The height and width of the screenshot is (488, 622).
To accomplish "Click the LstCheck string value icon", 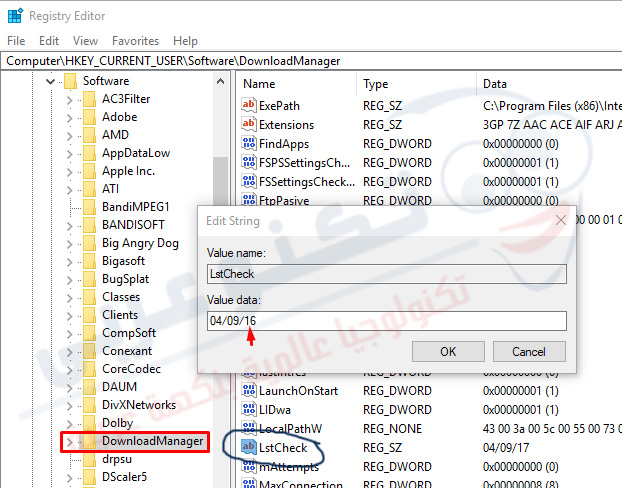I will 249,447.
